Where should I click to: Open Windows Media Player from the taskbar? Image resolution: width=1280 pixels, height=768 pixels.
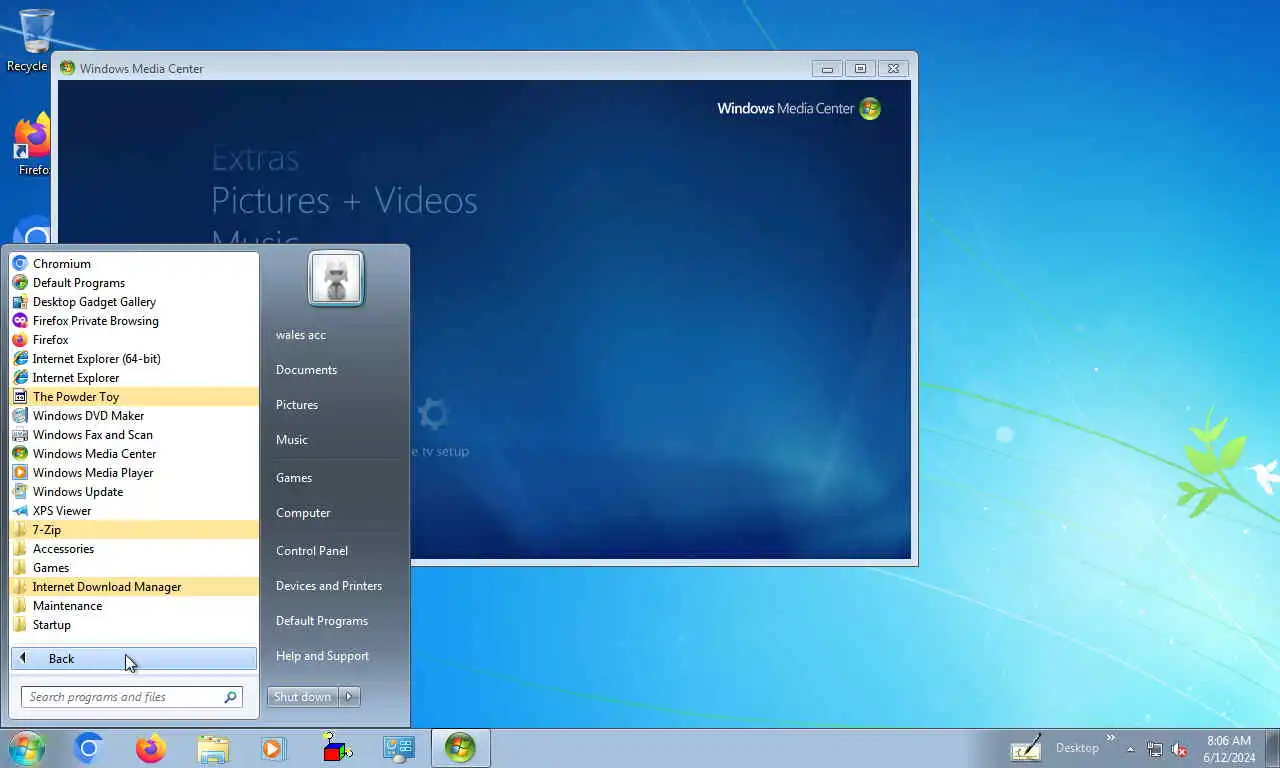[274, 748]
